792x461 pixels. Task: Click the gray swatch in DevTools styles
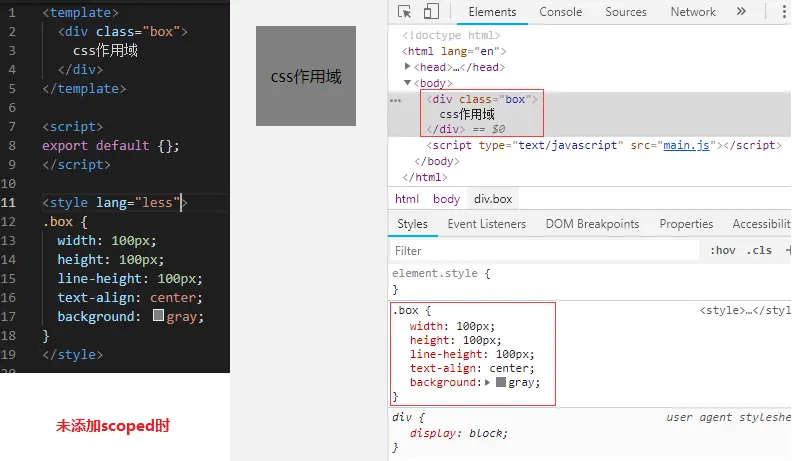pos(501,382)
